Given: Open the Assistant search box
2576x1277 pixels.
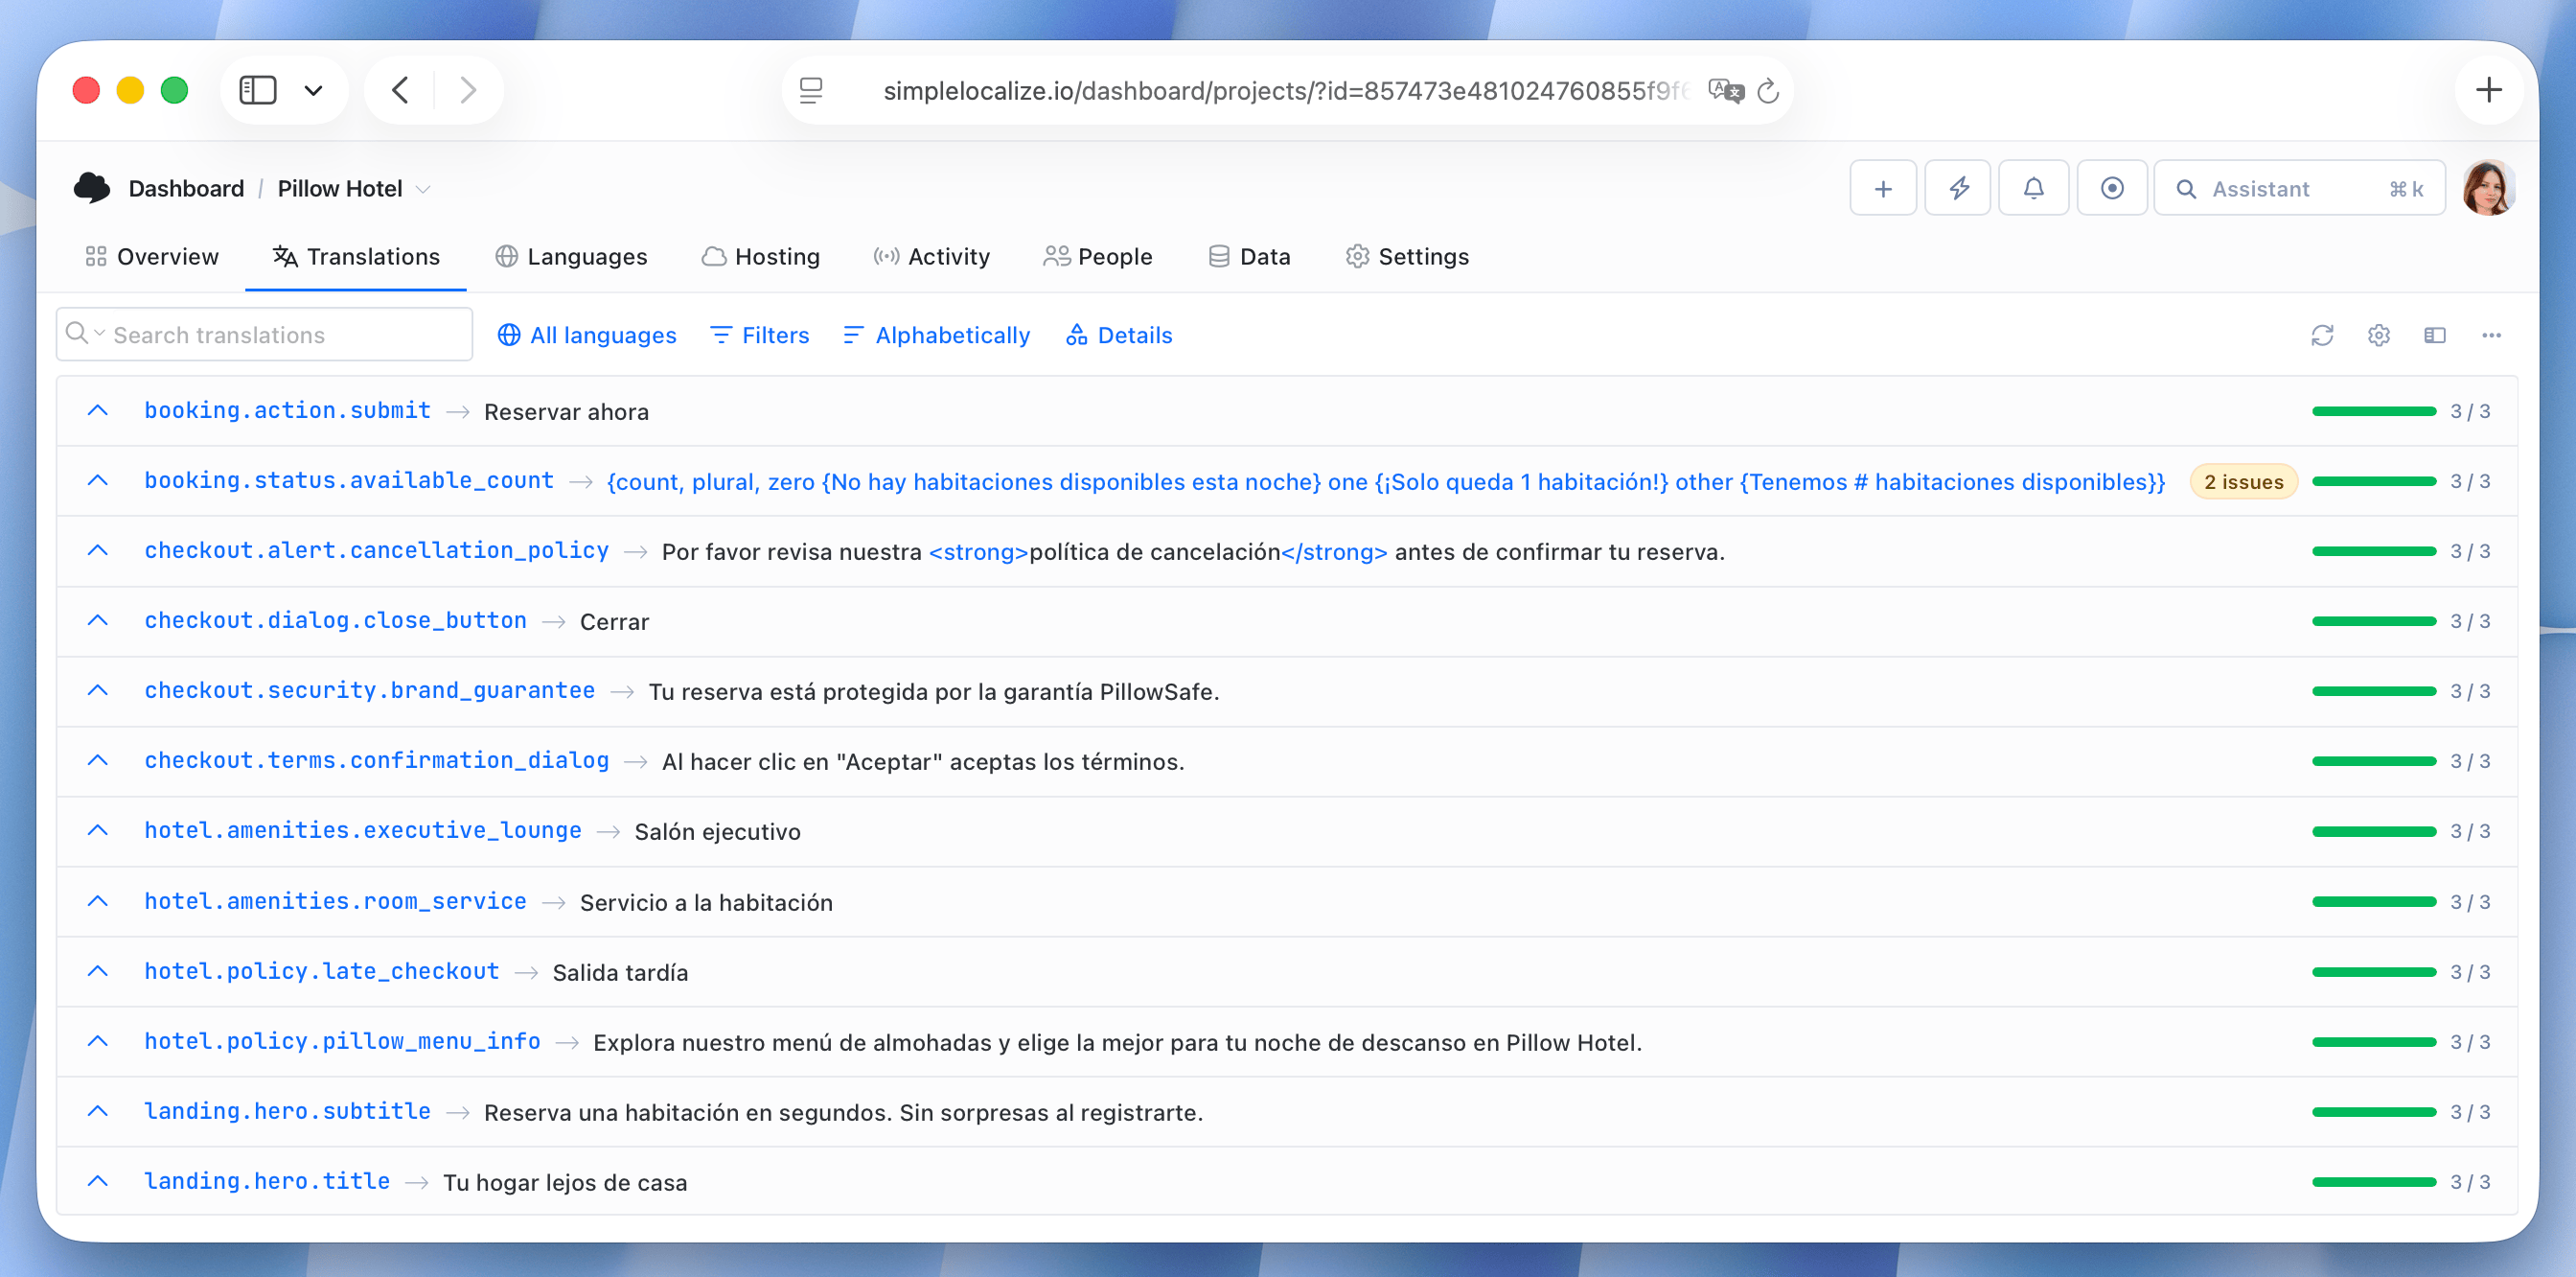Looking at the screenshot, I should click(x=2299, y=188).
